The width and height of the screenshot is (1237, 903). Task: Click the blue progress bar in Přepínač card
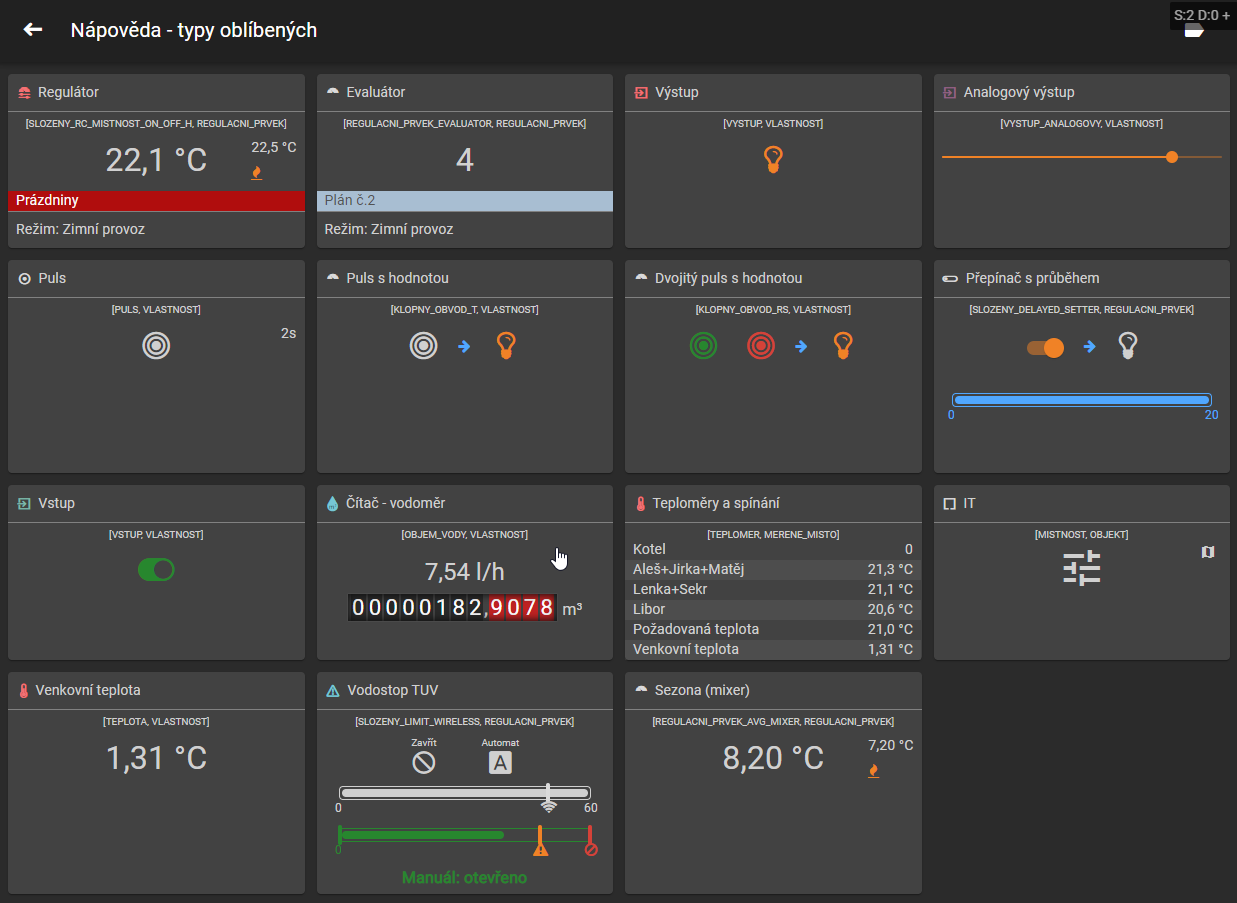click(x=1082, y=400)
